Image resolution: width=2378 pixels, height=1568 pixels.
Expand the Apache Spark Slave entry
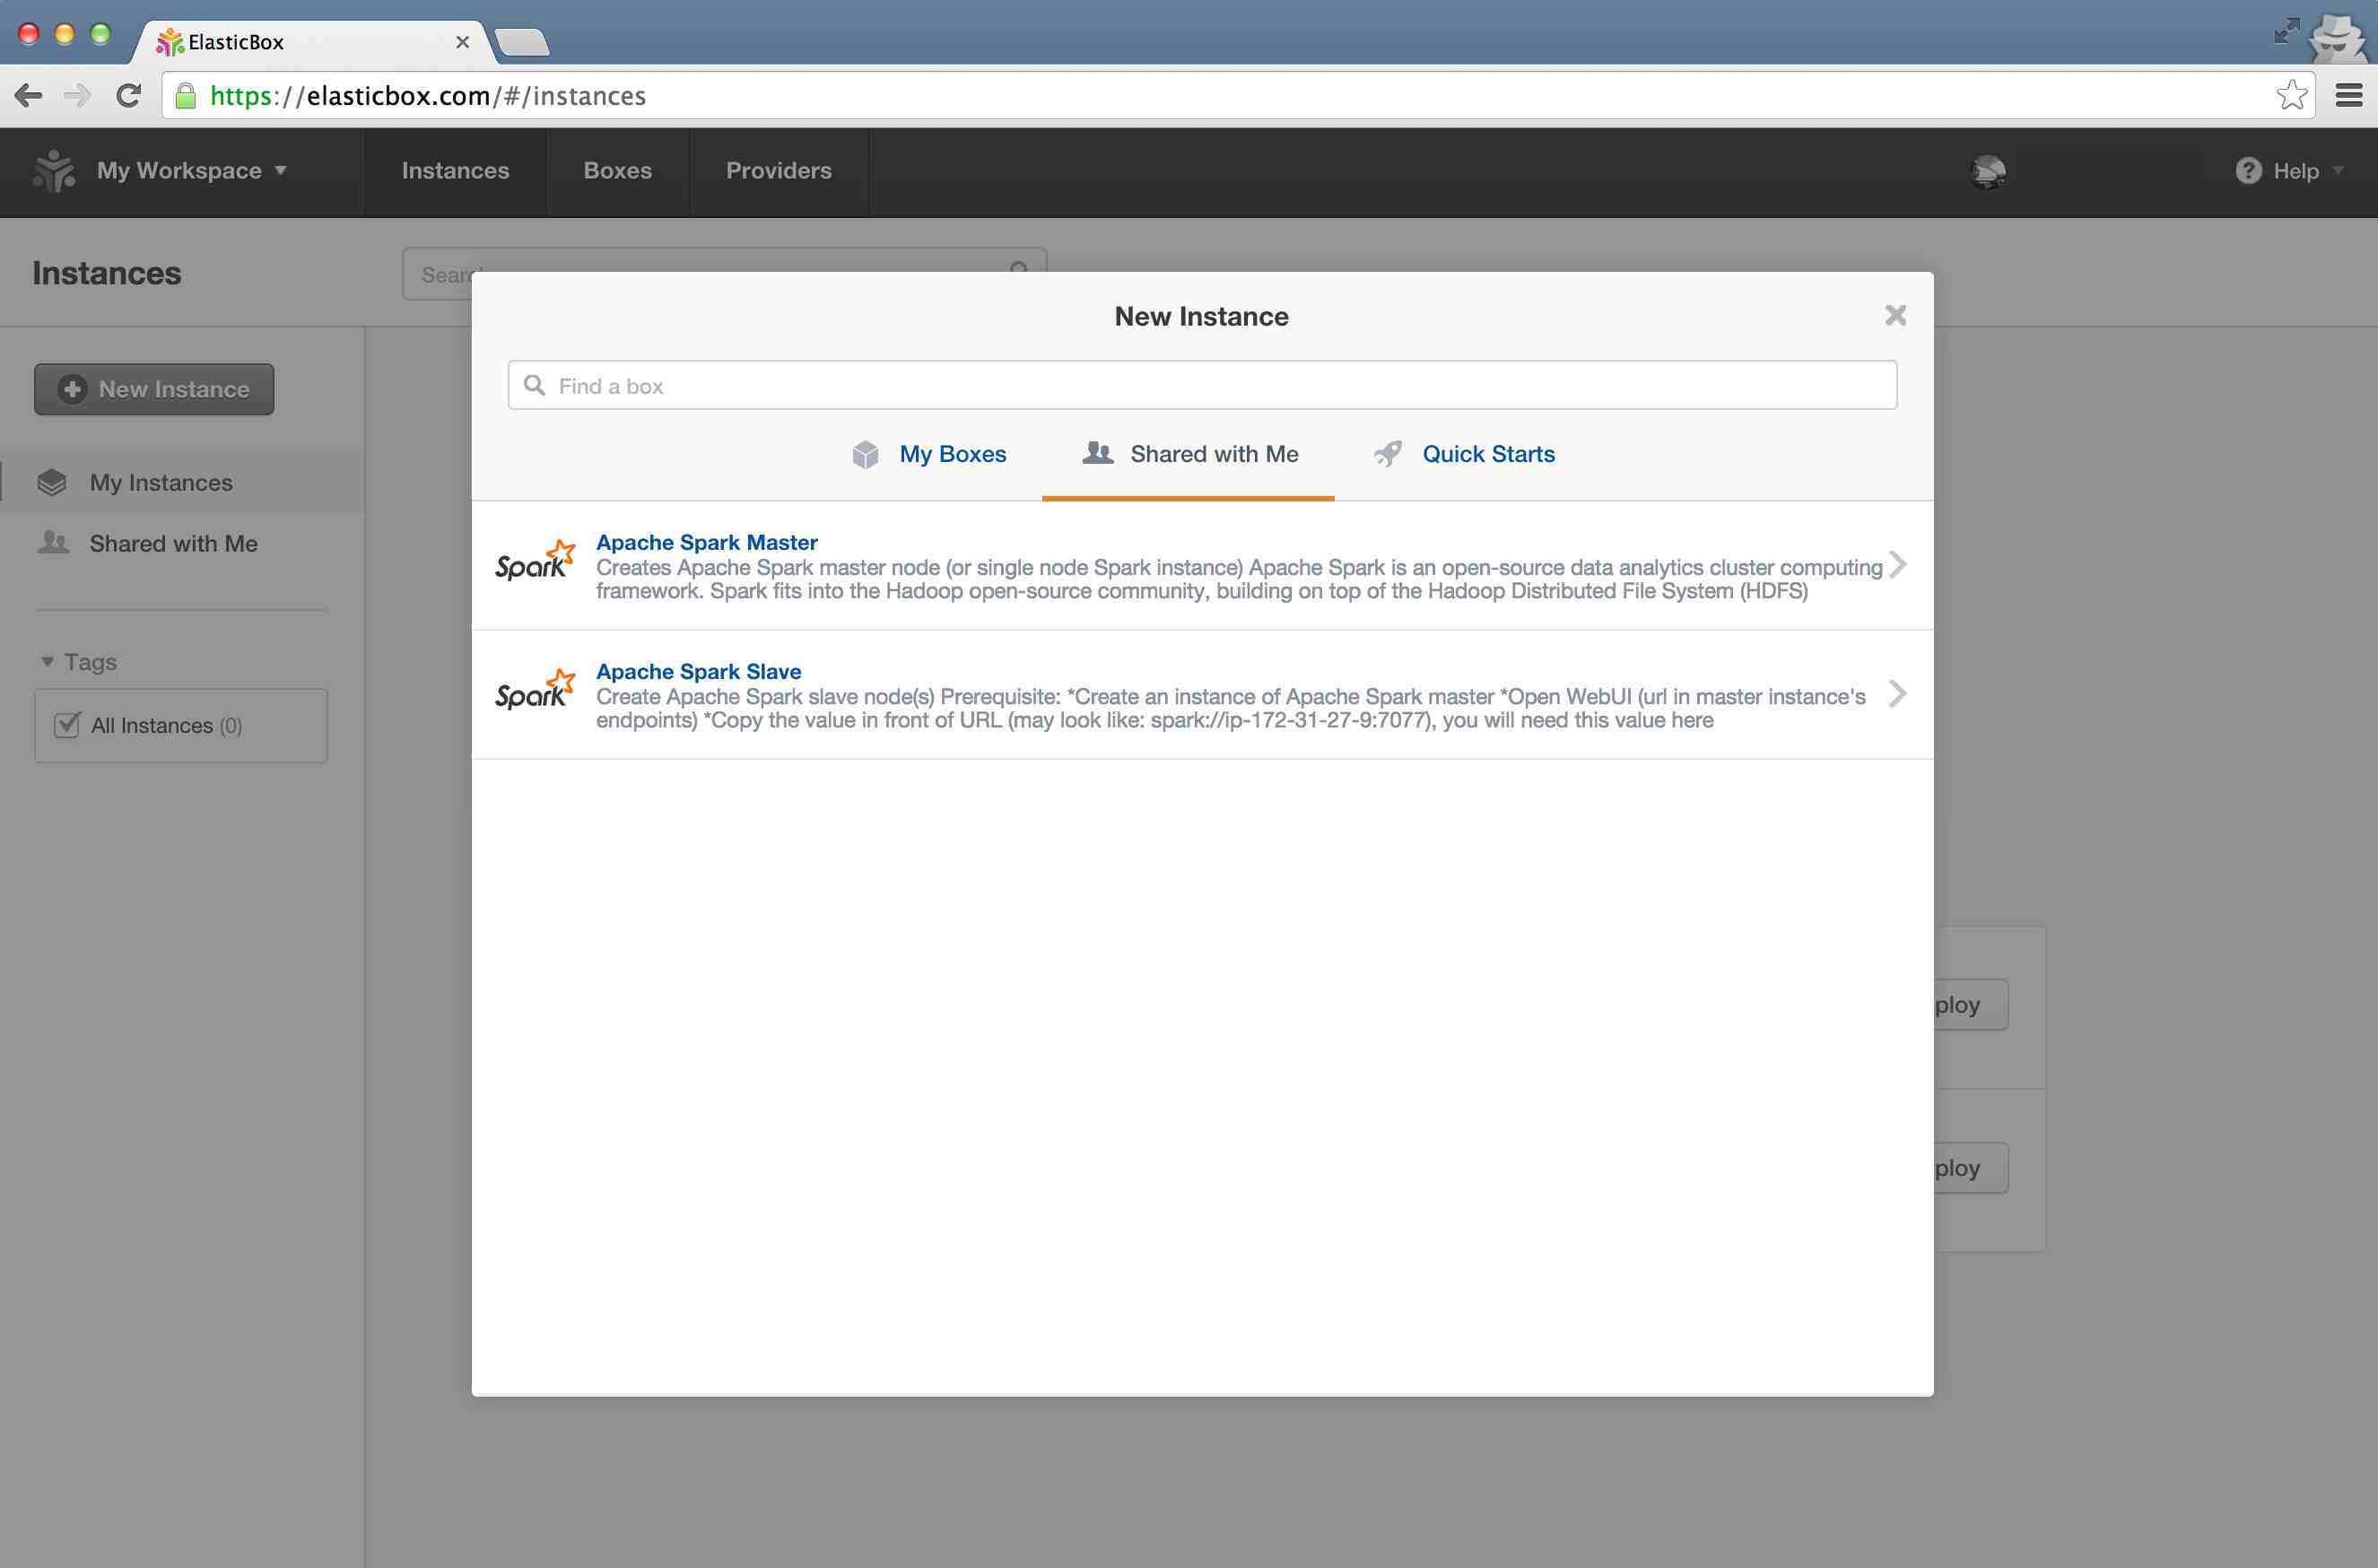(x=1895, y=692)
